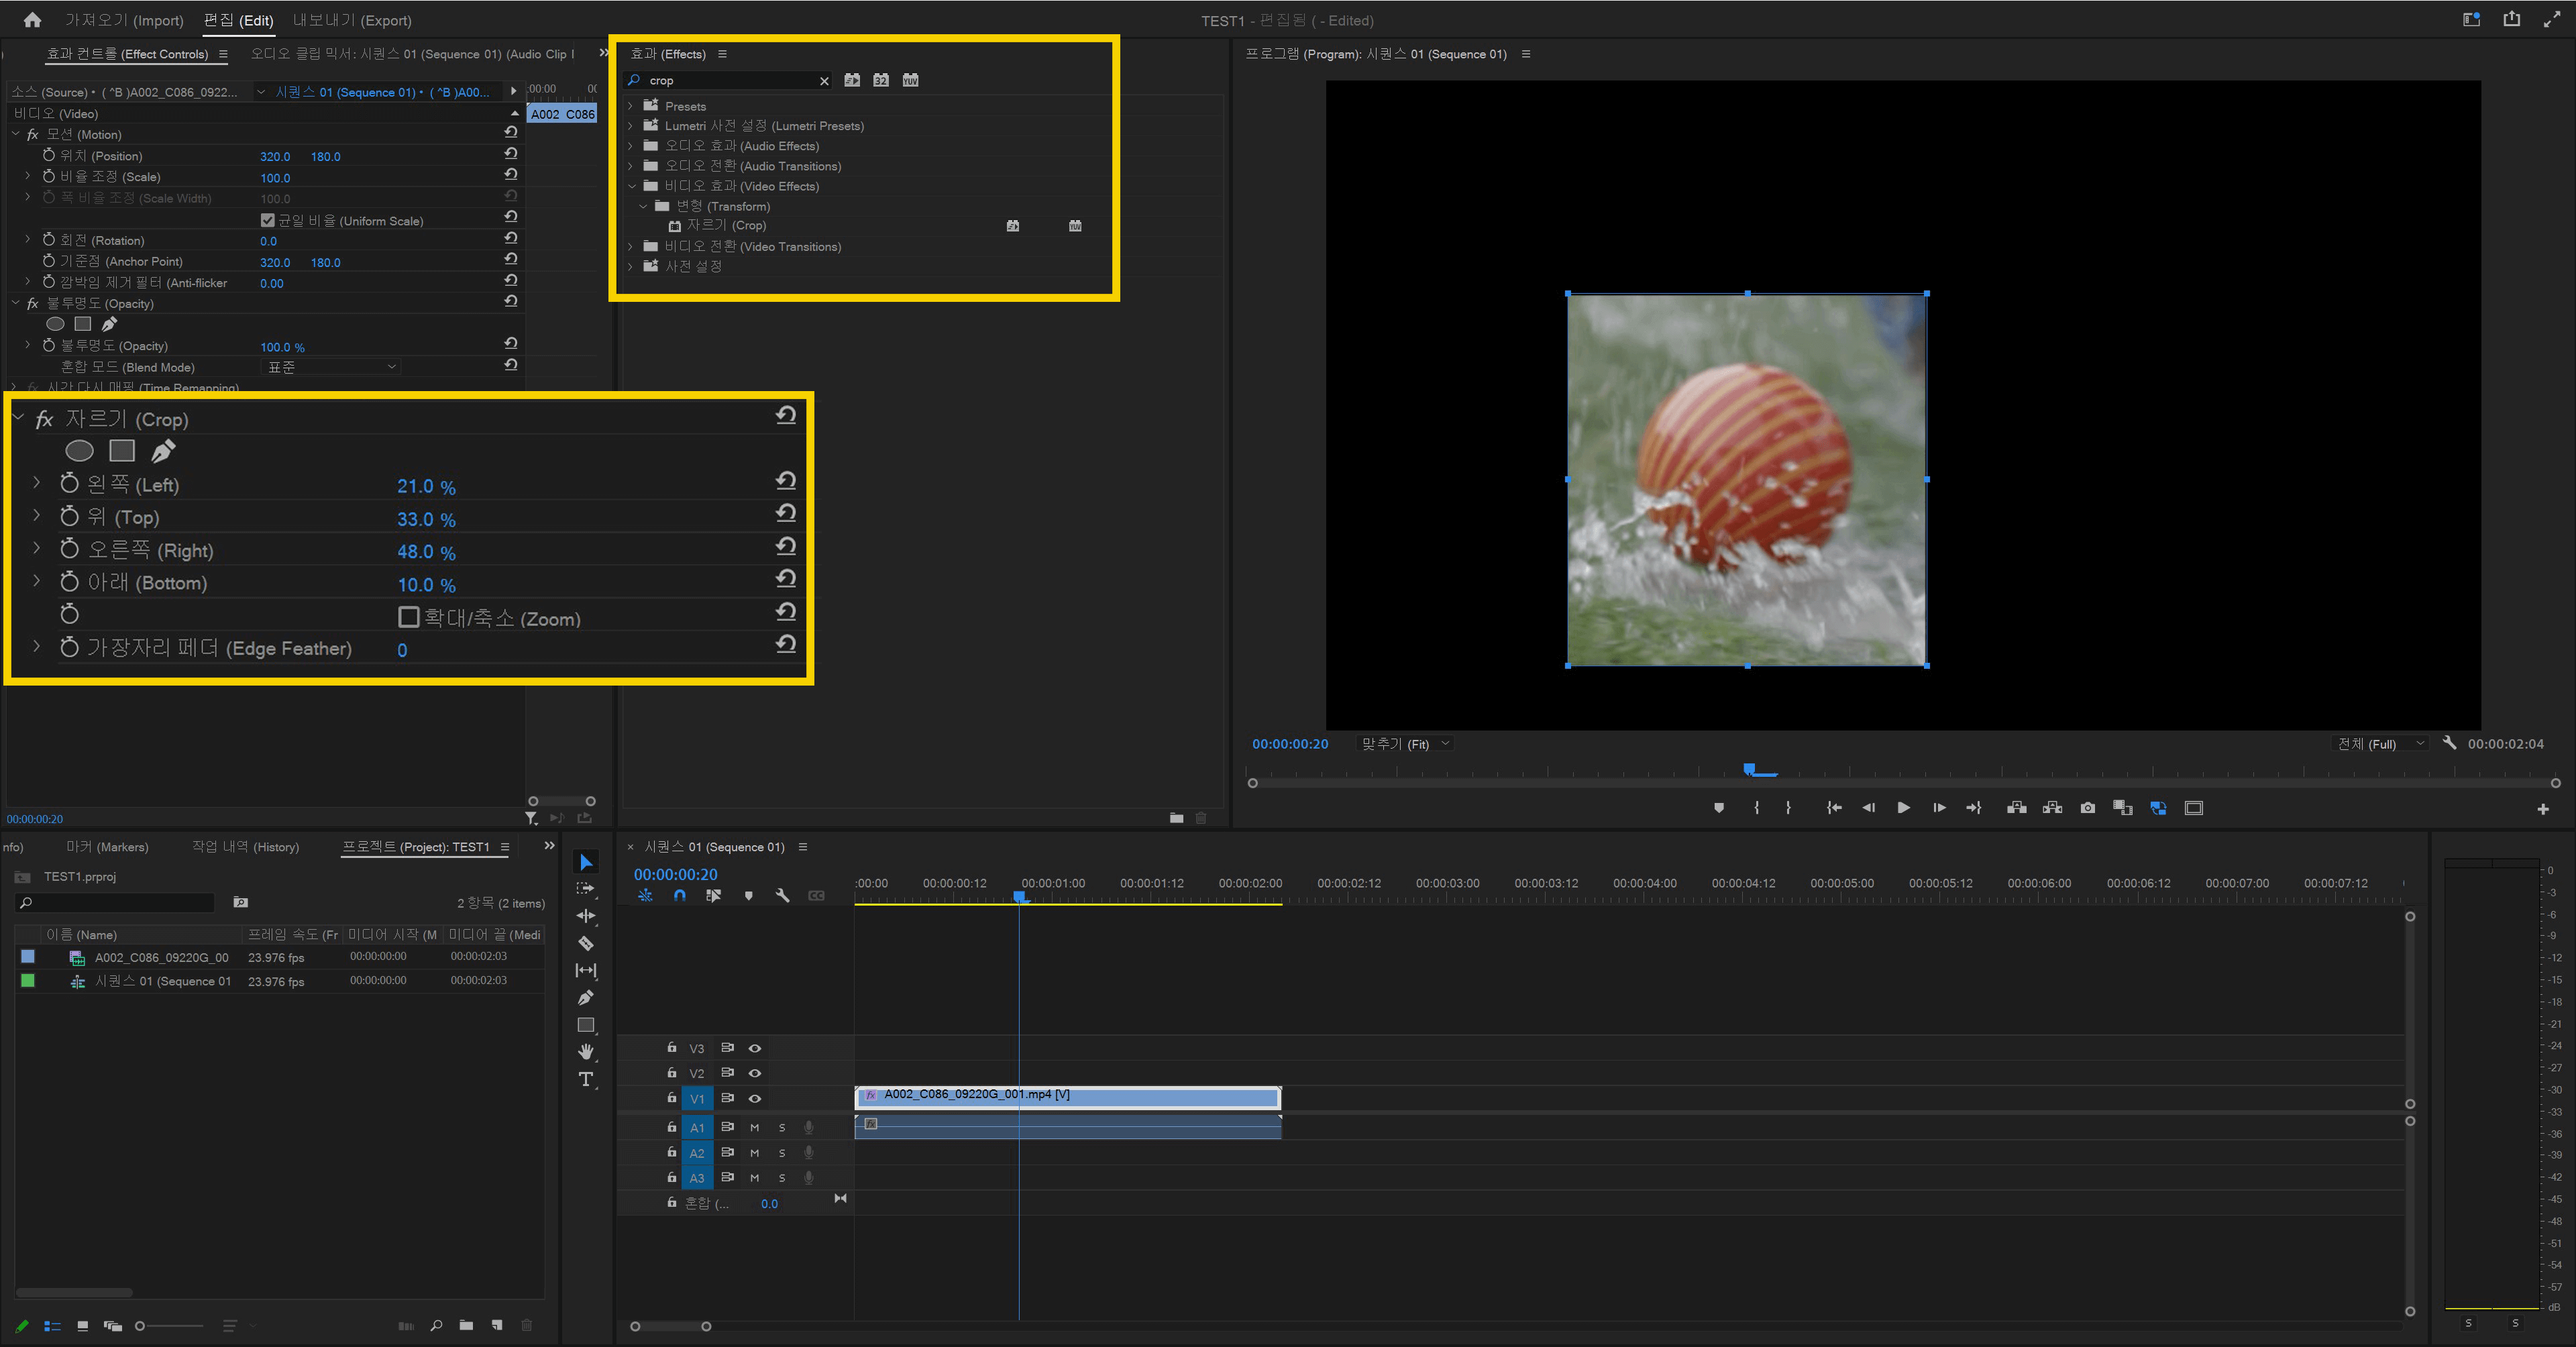This screenshot has width=2576, height=1347.
Task: Select the Type tool
Action: point(586,1079)
